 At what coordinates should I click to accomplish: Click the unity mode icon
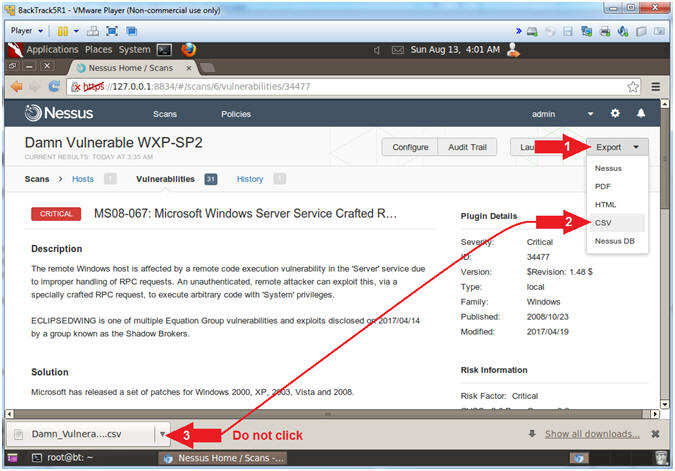[x=132, y=31]
